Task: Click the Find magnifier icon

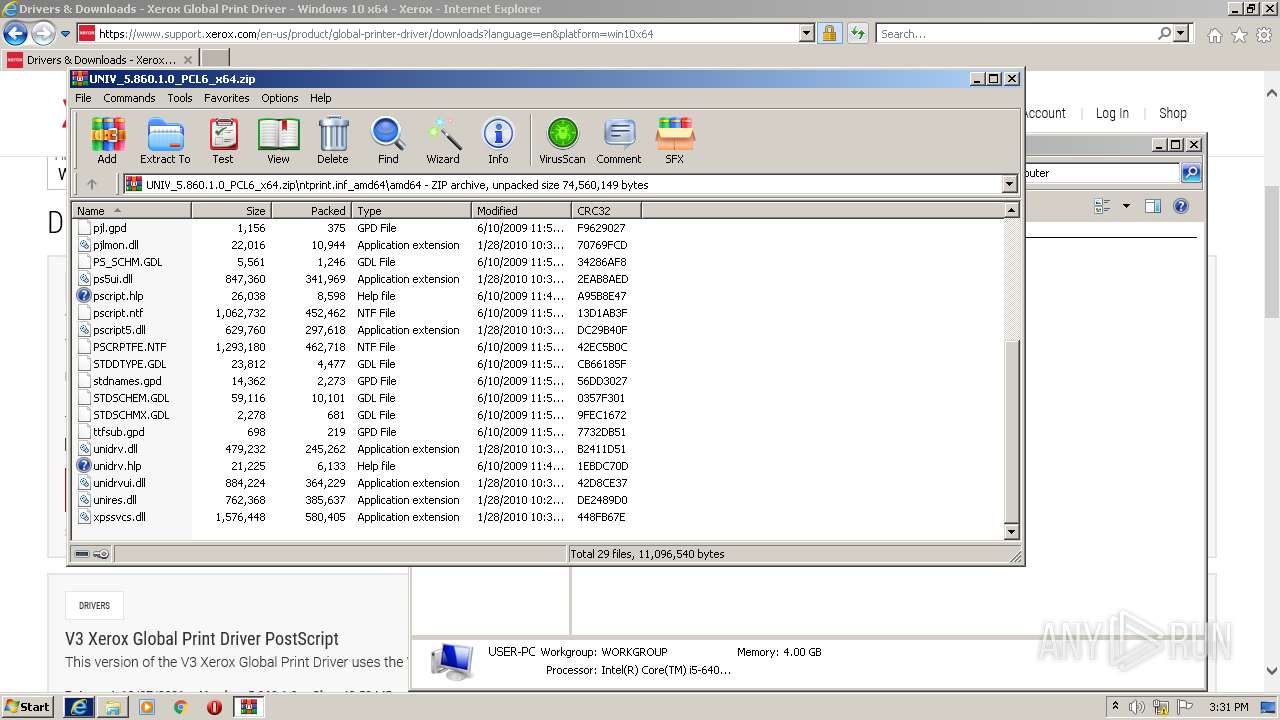Action: click(x=388, y=141)
